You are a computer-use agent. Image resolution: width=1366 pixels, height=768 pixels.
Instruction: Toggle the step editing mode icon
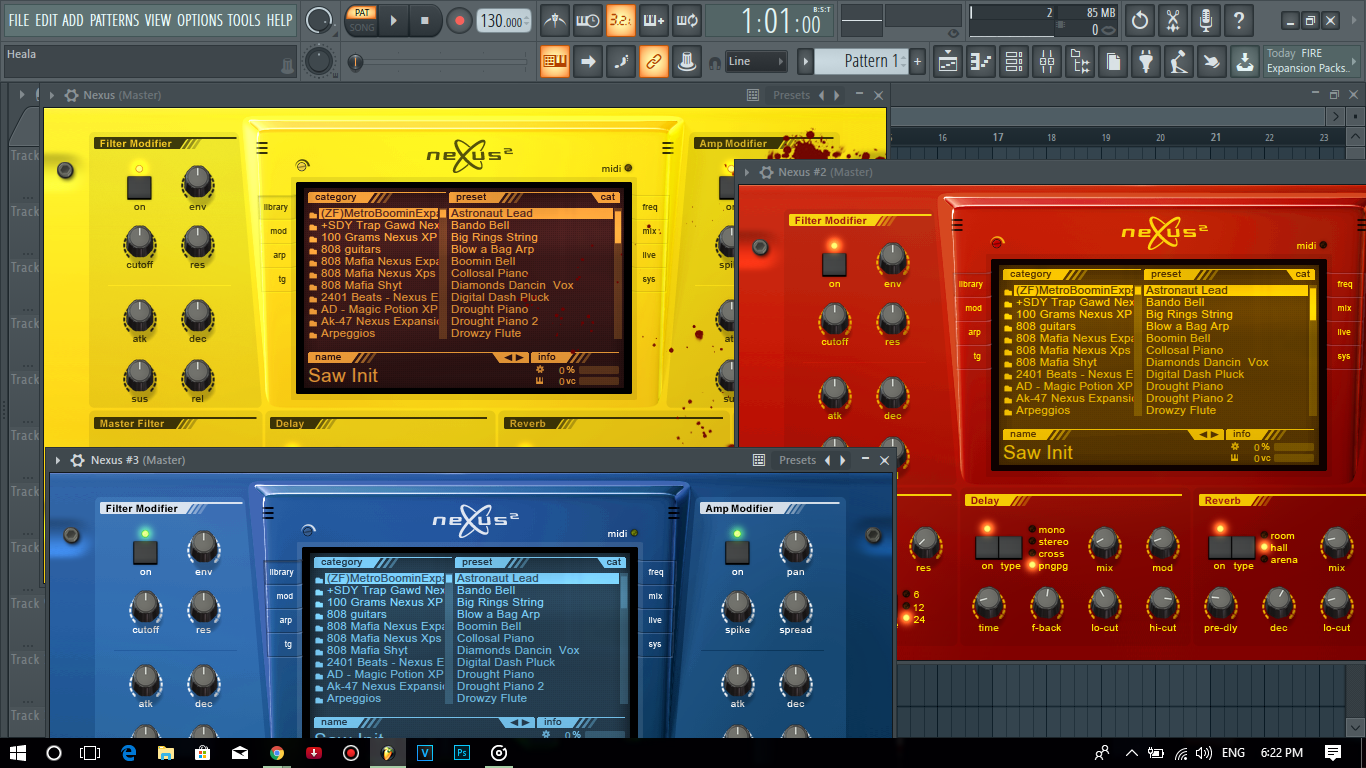click(x=621, y=61)
